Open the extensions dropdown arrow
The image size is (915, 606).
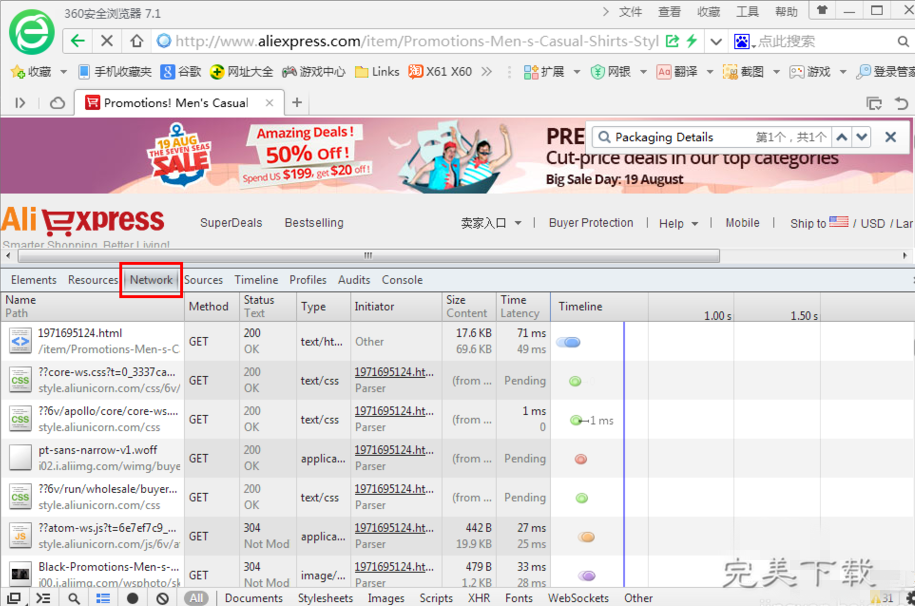(577, 72)
